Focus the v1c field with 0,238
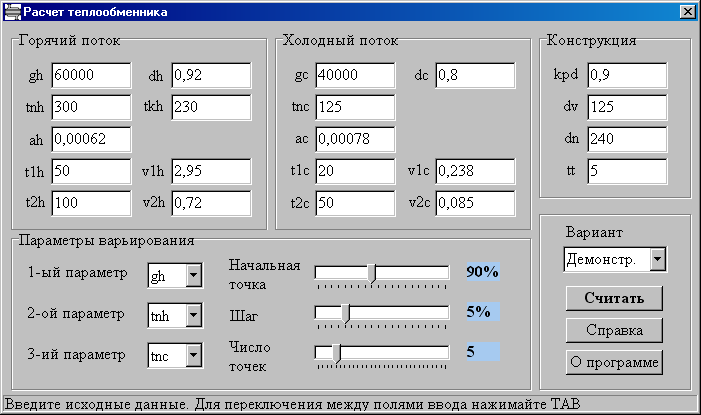Image resolution: width=701 pixels, height=415 pixels. click(x=475, y=171)
